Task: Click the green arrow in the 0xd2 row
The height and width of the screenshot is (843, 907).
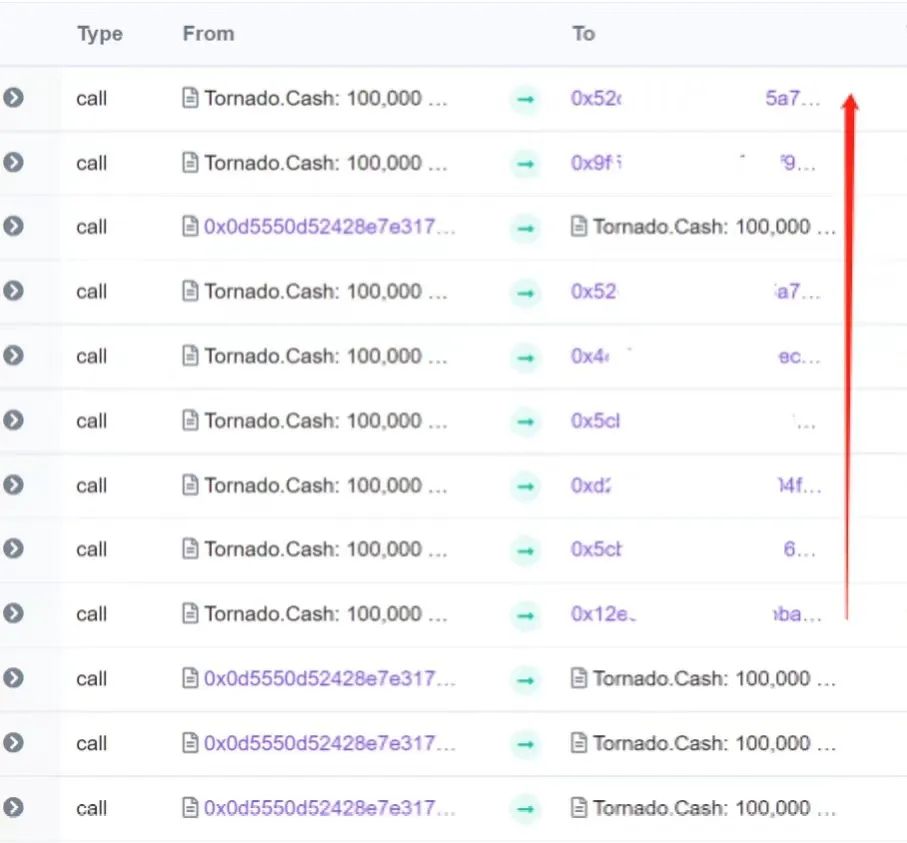Action: point(525,486)
